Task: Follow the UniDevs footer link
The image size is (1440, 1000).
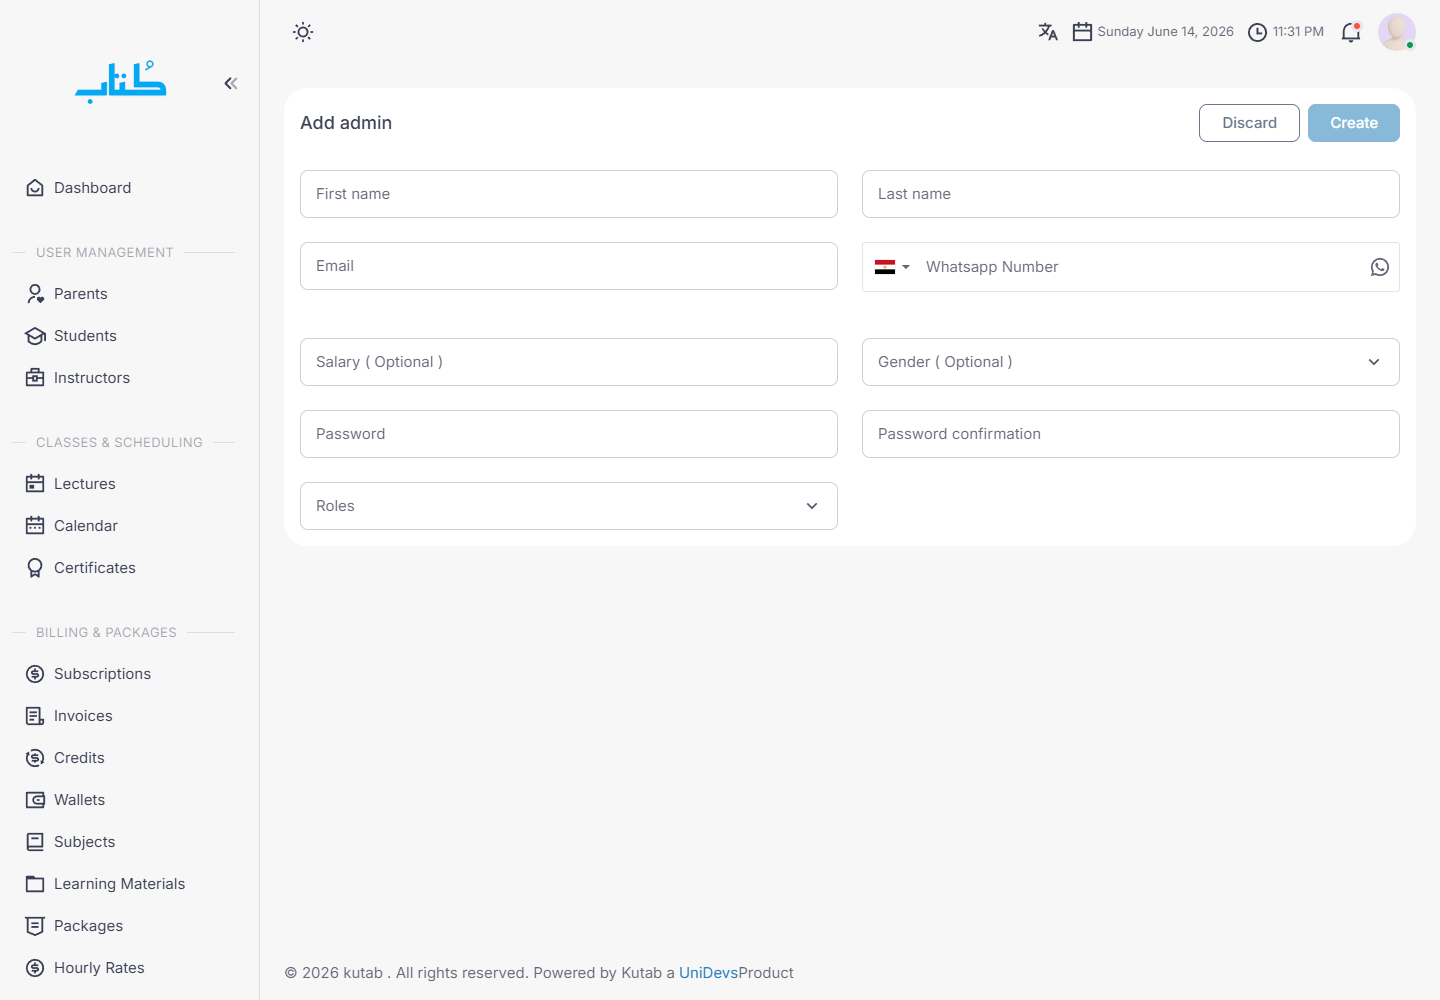Action: point(708,973)
